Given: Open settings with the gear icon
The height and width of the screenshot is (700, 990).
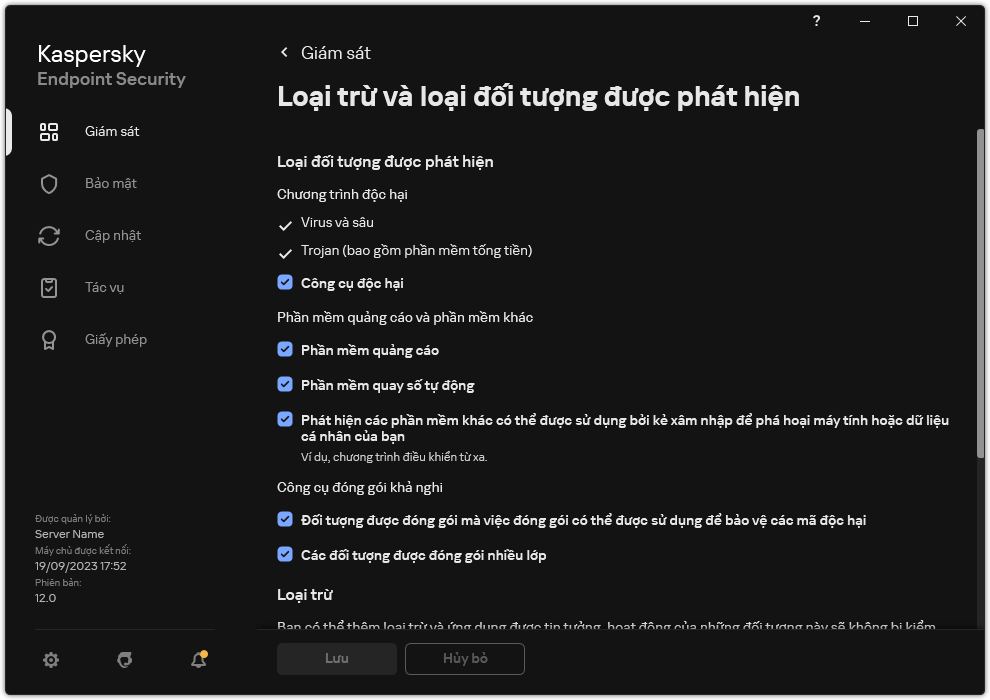Looking at the screenshot, I should [51, 660].
